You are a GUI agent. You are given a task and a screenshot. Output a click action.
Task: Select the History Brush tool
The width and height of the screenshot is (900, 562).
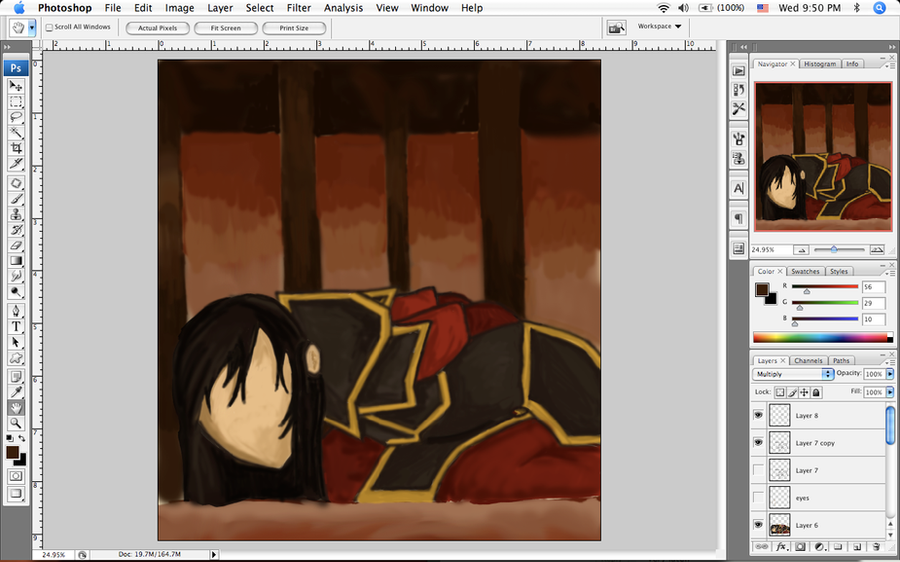click(15, 230)
